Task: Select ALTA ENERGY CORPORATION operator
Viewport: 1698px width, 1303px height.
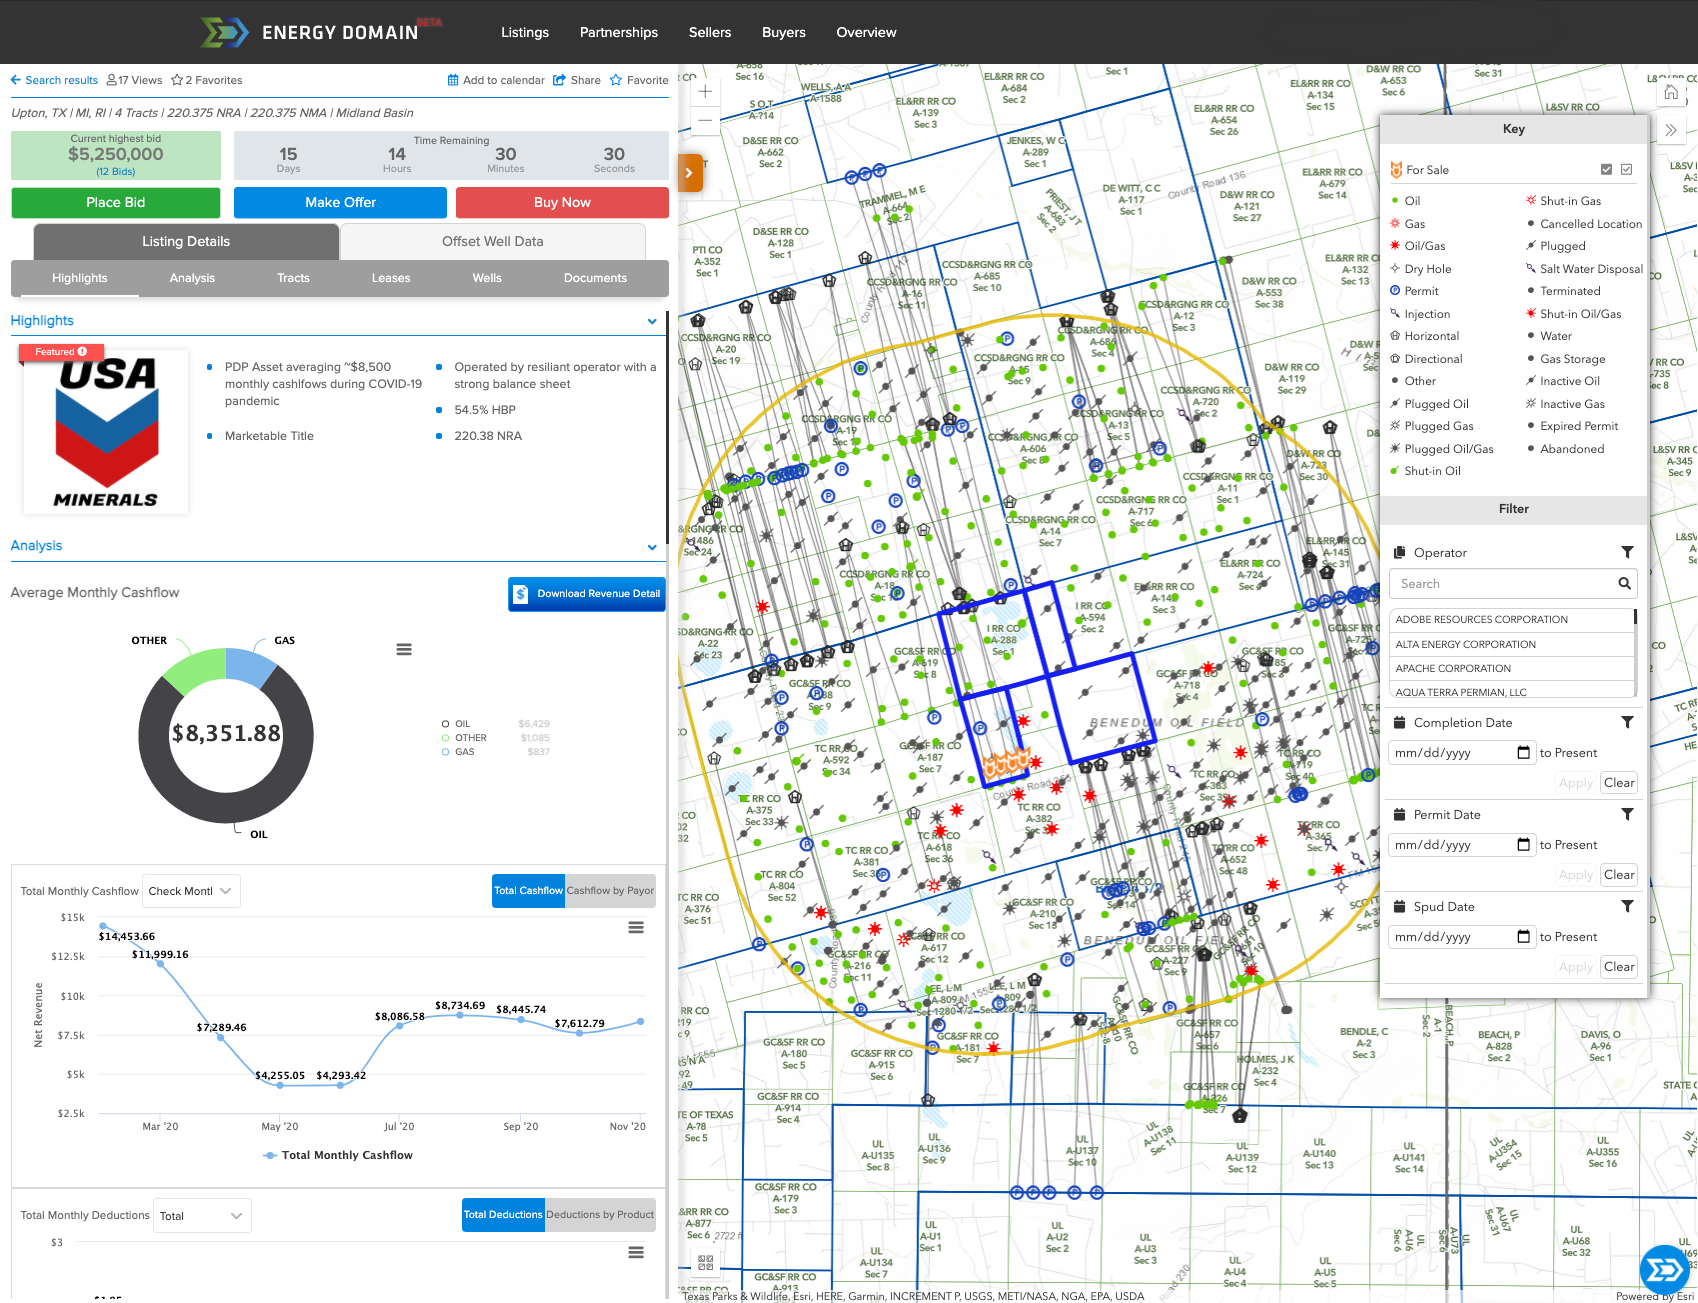Action: 1512,644
